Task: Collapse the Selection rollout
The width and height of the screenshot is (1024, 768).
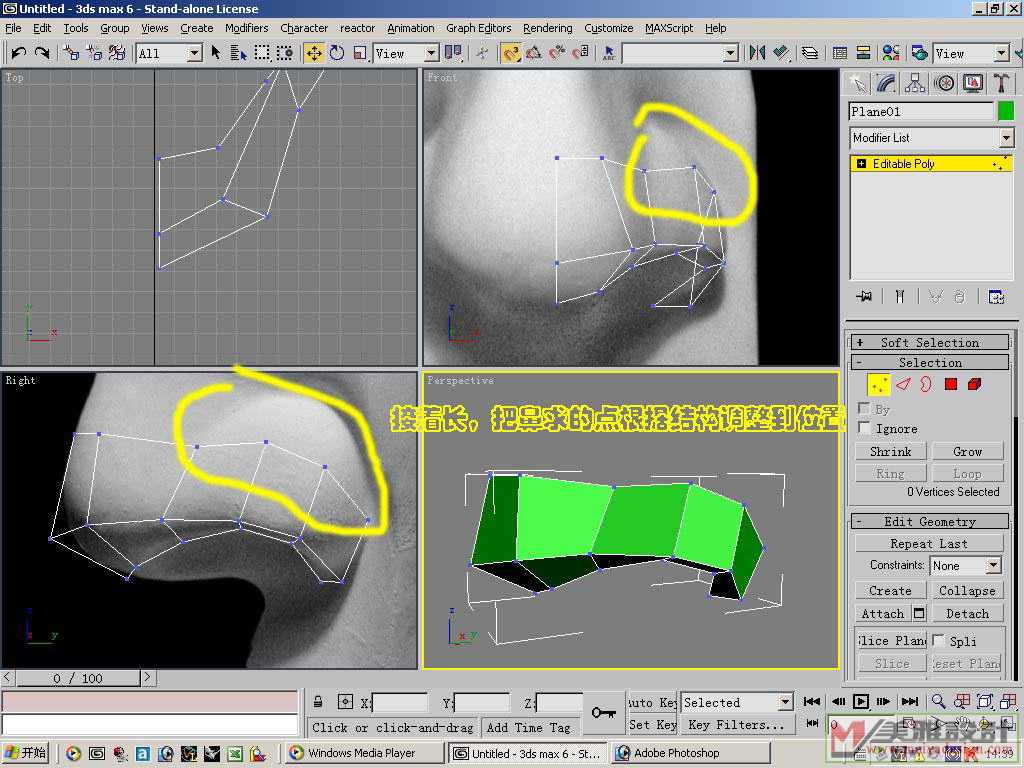Action: (x=930, y=363)
